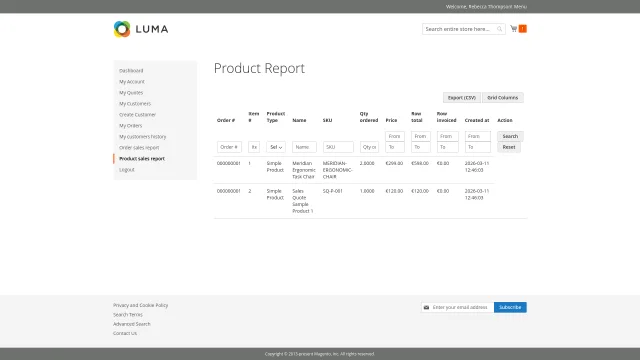This screenshot has height=360, width=640.
Task: Focus the Row total From field
Action: [x=421, y=136]
